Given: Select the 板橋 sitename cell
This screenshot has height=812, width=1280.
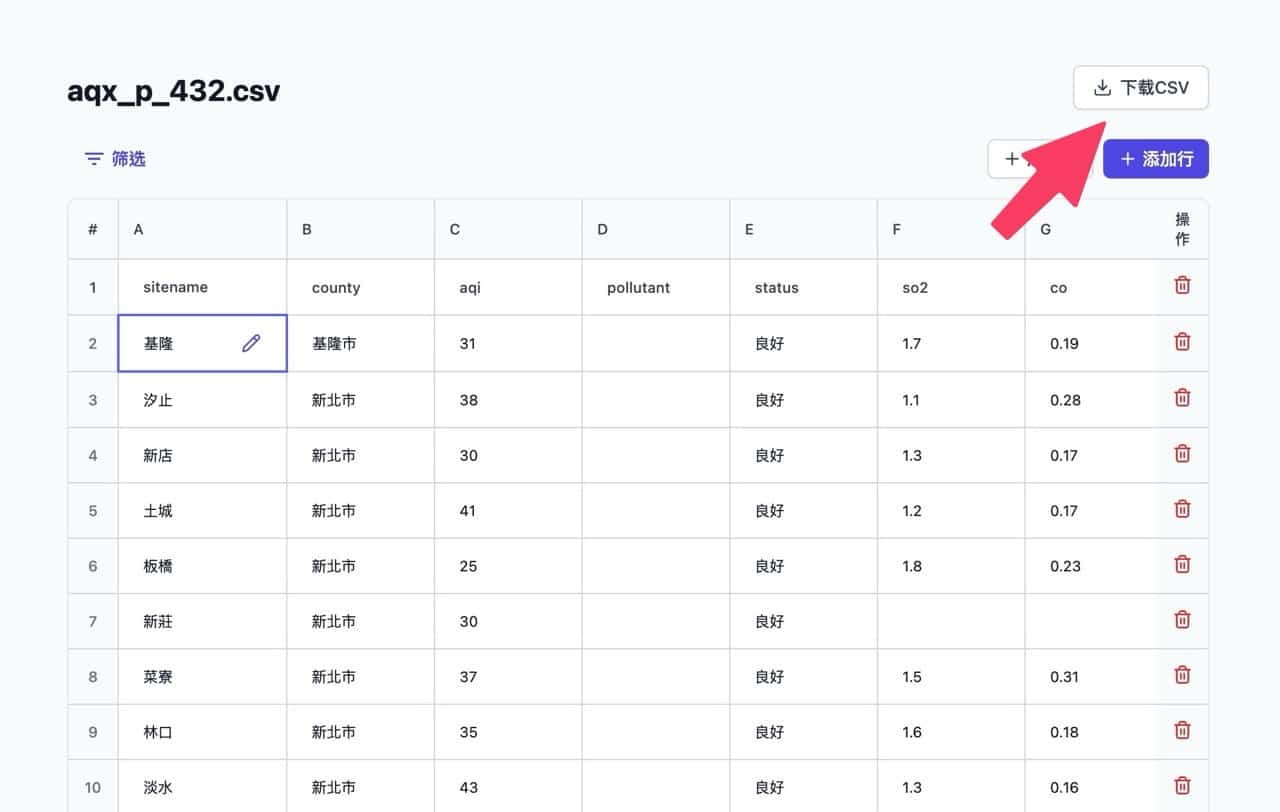Looking at the screenshot, I should pyautogui.click(x=203, y=566).
